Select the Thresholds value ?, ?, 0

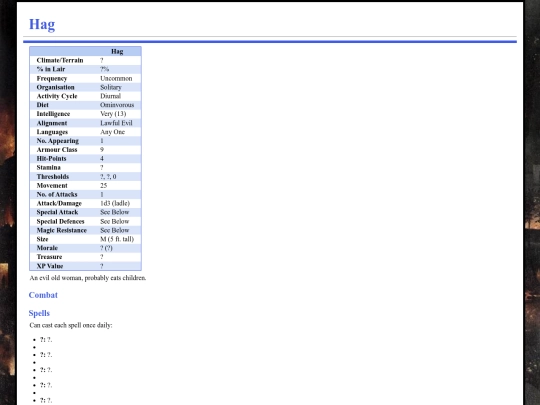[x=108, y=177]
